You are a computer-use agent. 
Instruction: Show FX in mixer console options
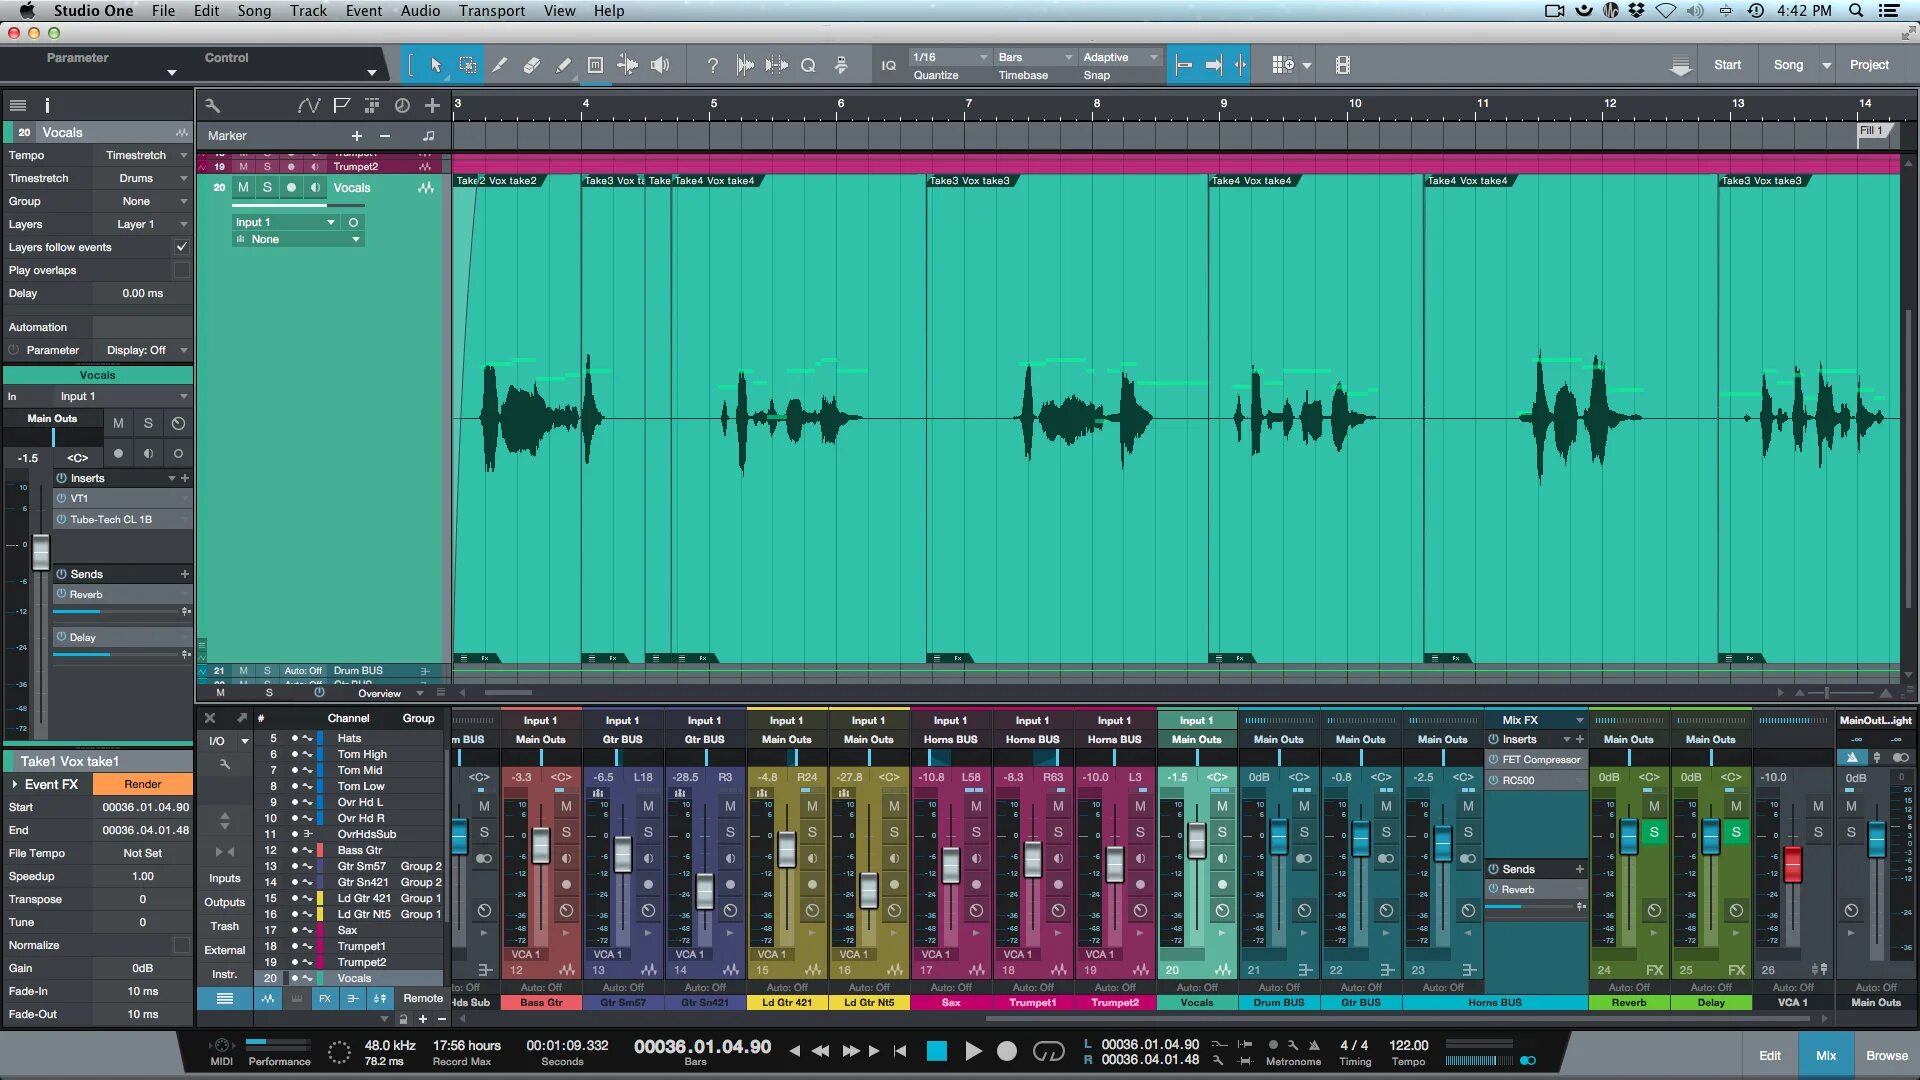coord(324,998)
